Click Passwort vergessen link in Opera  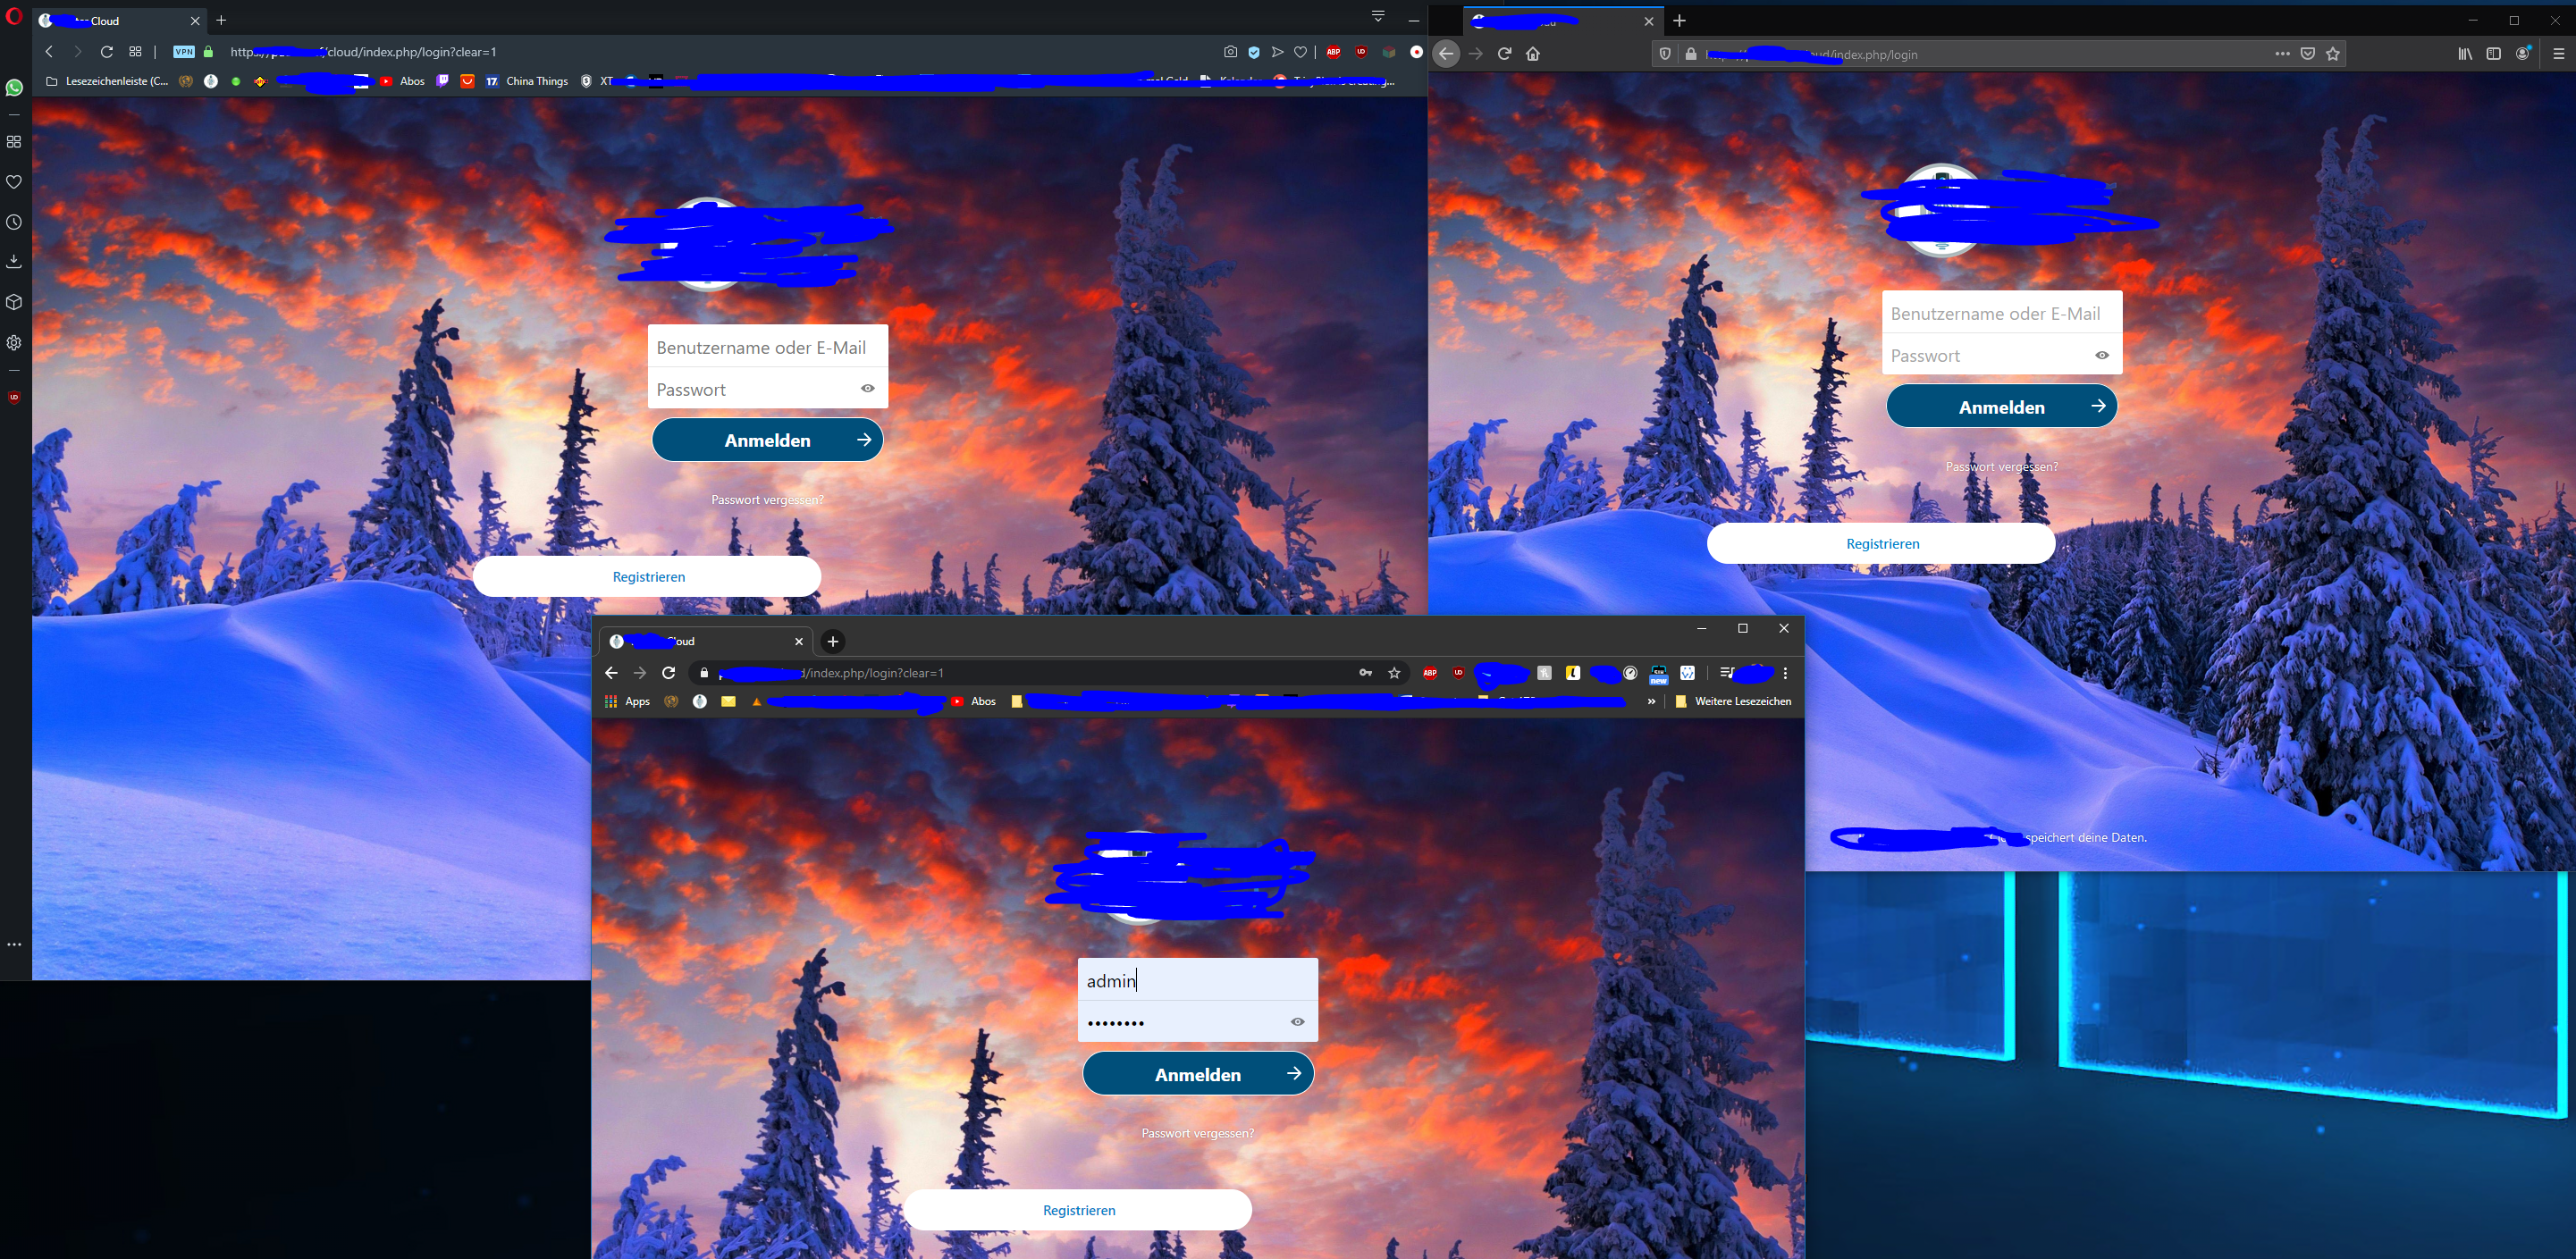(x=767, y=500)
